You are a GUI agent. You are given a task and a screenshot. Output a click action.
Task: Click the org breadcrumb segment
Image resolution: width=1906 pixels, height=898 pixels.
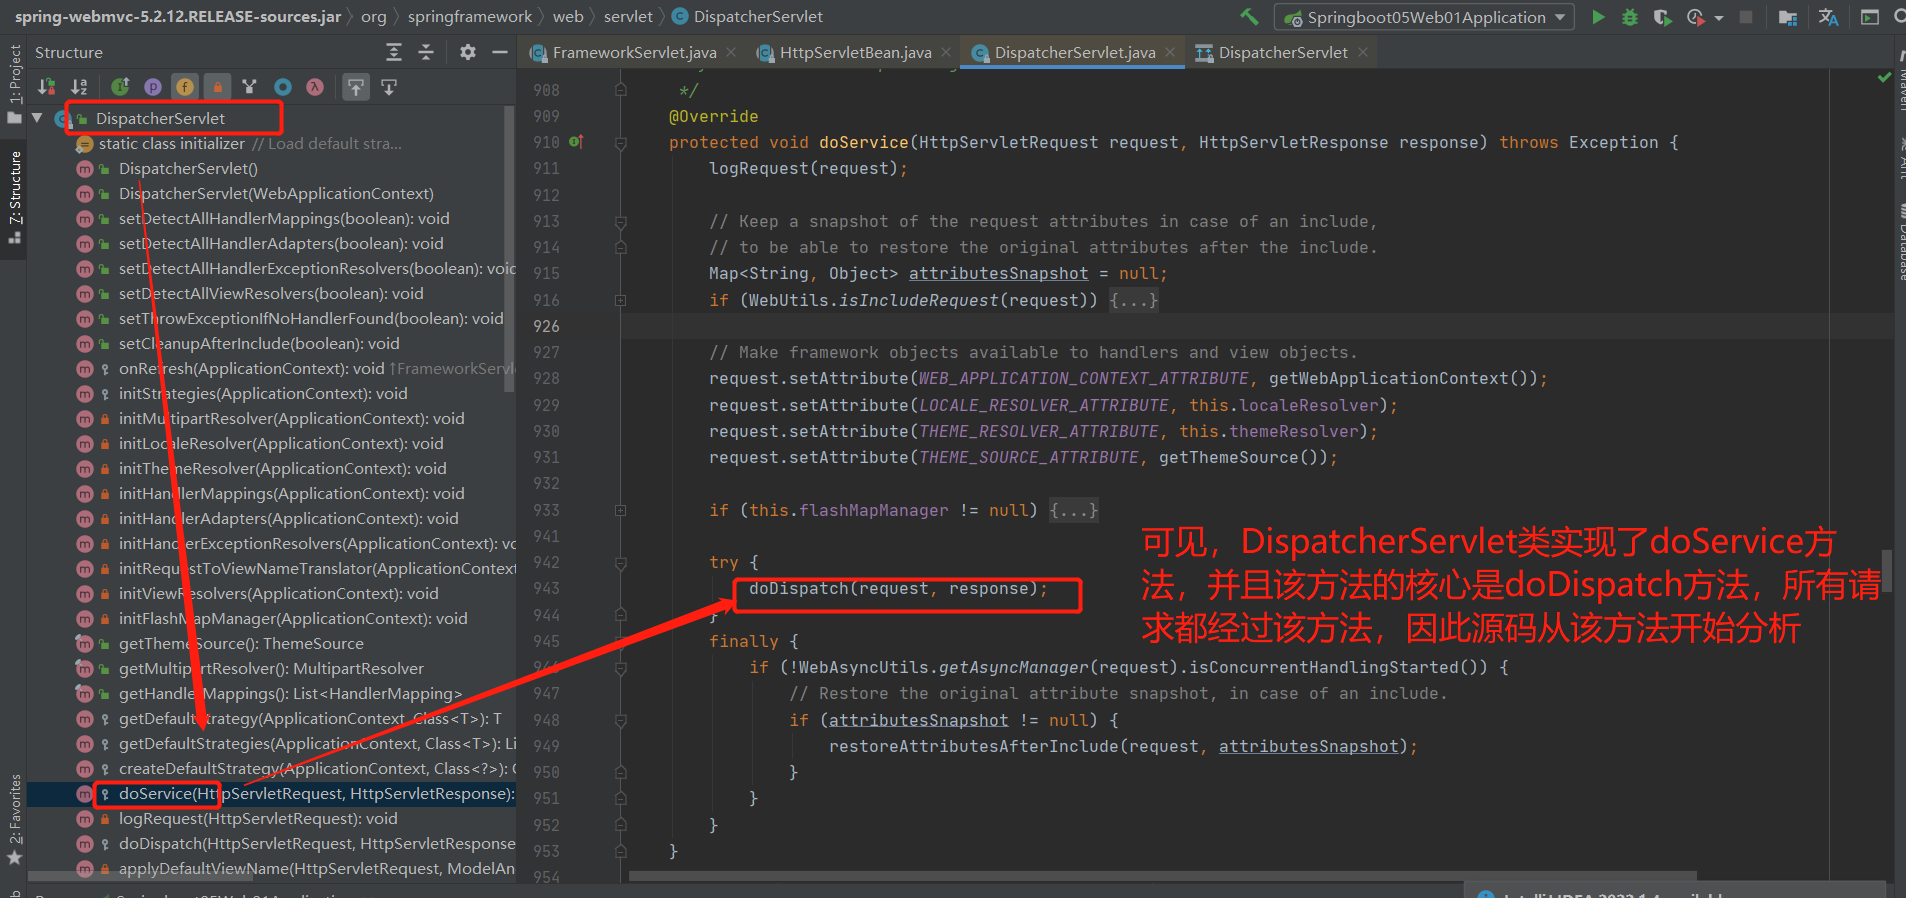click(373, 16)
